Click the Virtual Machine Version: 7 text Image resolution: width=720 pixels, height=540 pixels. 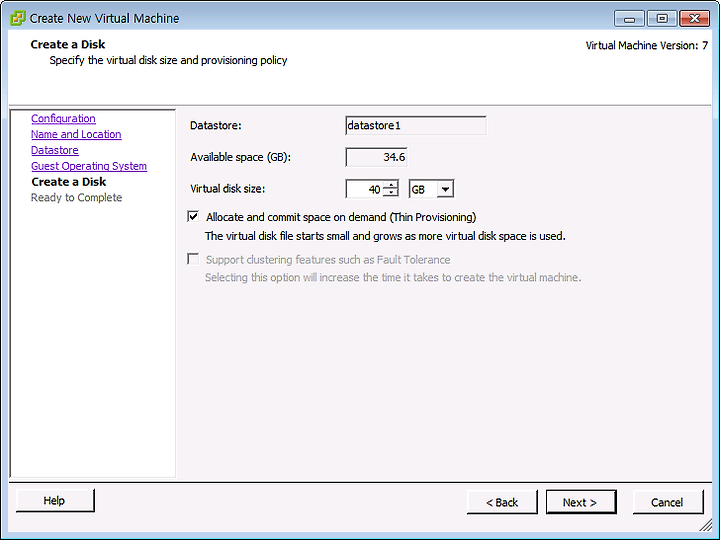tap(647, 45)
